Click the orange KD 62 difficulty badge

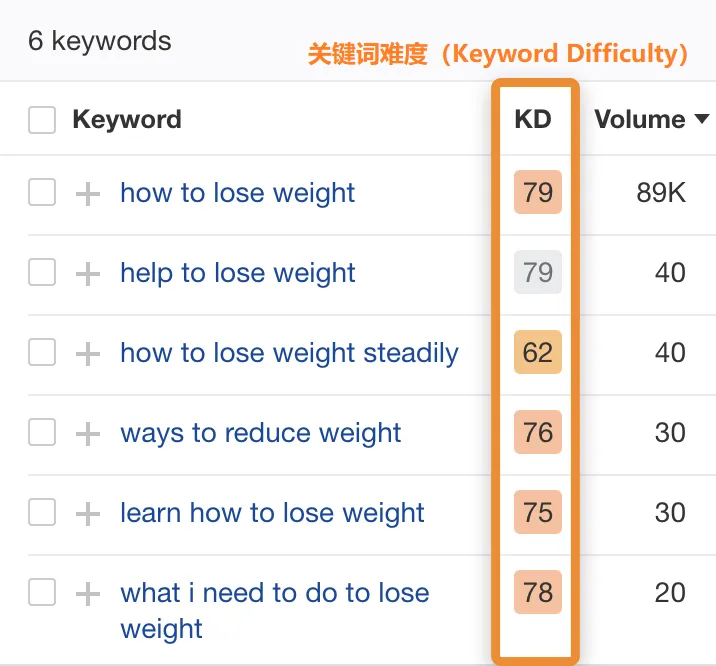point(538,353)
